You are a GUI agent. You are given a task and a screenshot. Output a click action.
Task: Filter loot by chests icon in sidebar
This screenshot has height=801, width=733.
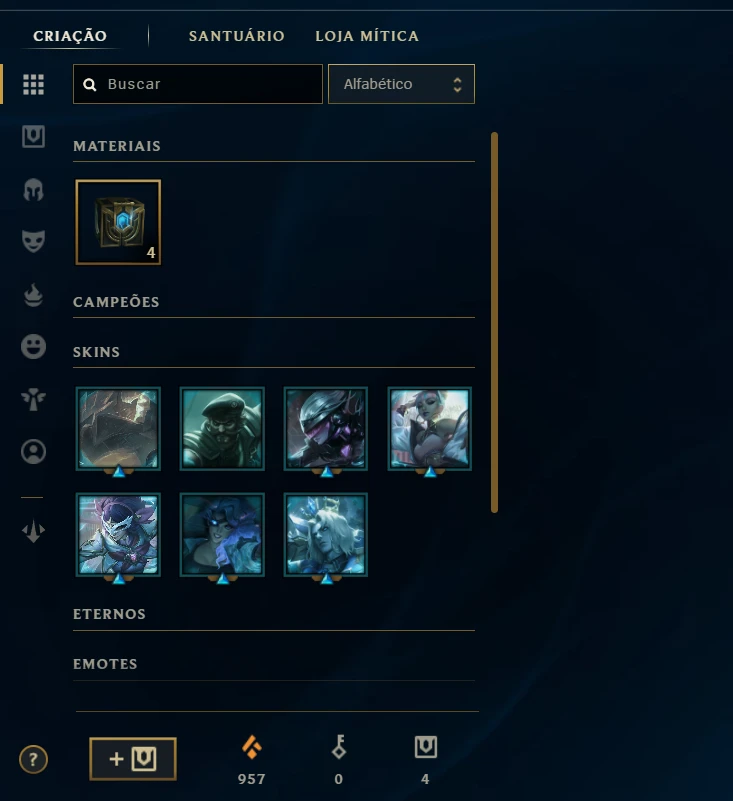[x=33, y=136]
